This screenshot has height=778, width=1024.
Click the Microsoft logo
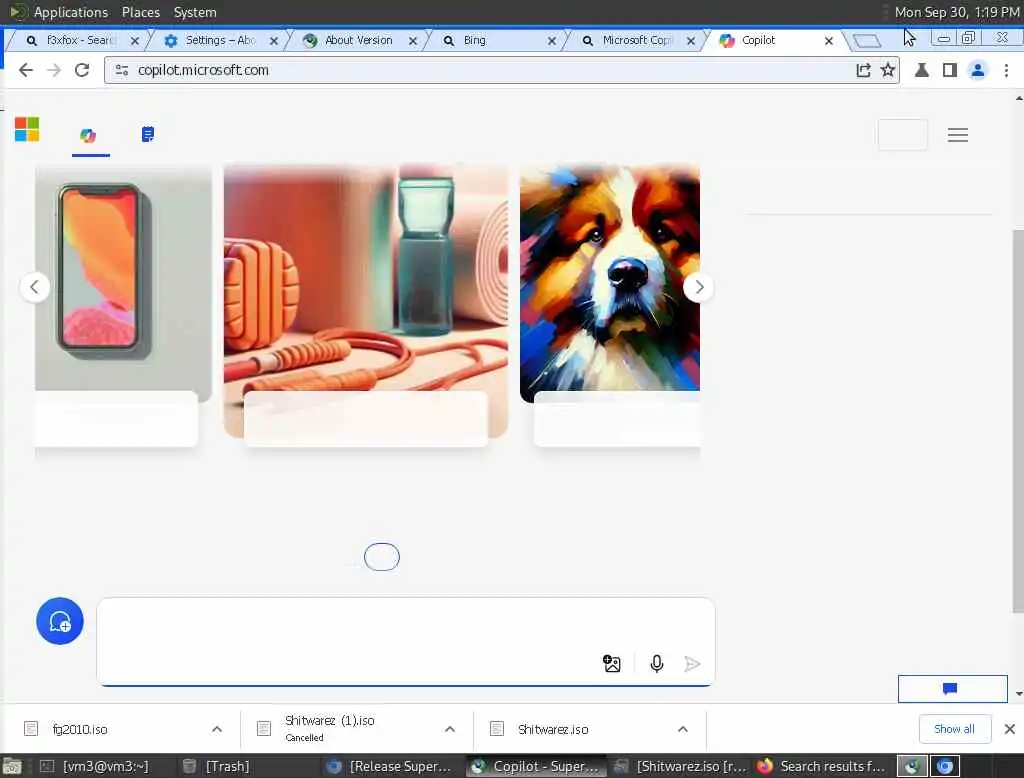pyautogui.click(x=27, y=129)
